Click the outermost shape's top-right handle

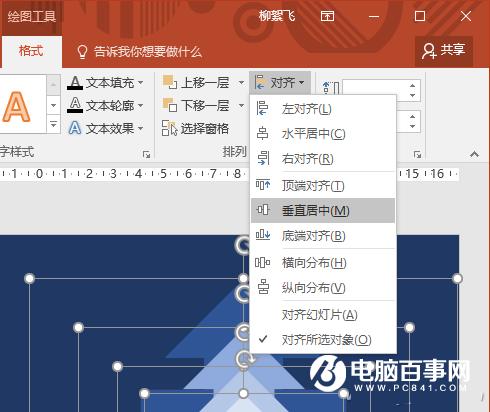[457, 278]
